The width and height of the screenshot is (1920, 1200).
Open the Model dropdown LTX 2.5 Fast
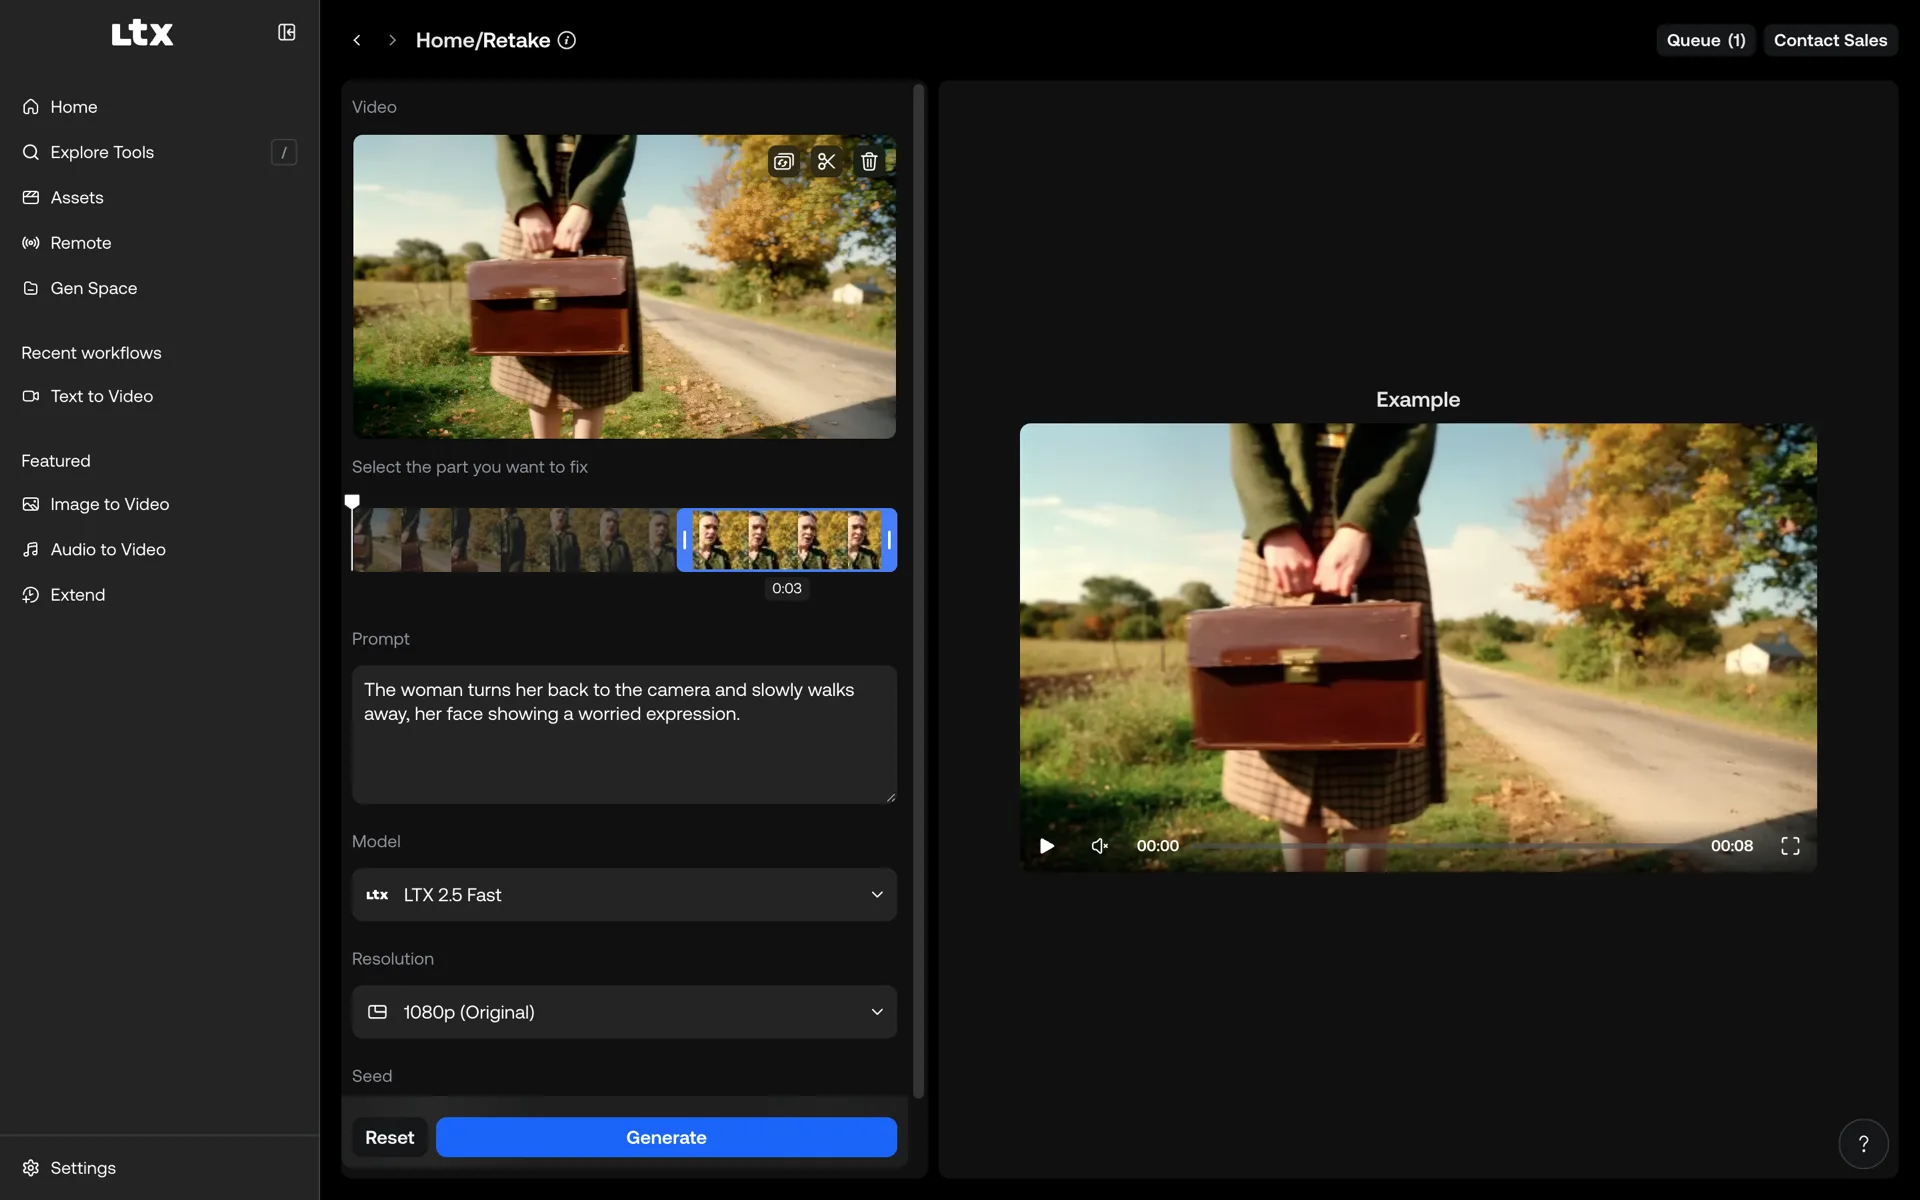[624, 895]
